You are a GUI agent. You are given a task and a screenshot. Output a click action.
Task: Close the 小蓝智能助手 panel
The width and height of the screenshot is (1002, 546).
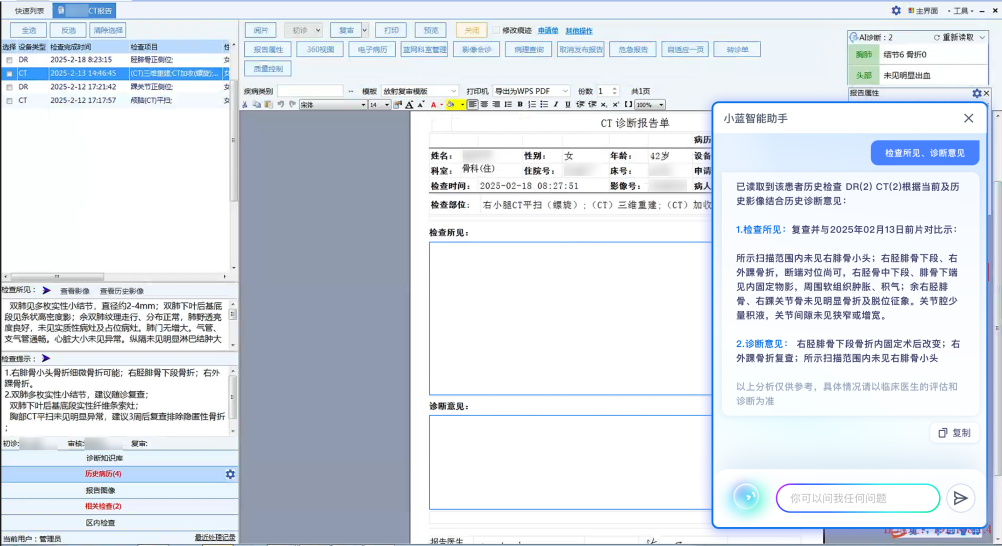(x=968, y=118)
